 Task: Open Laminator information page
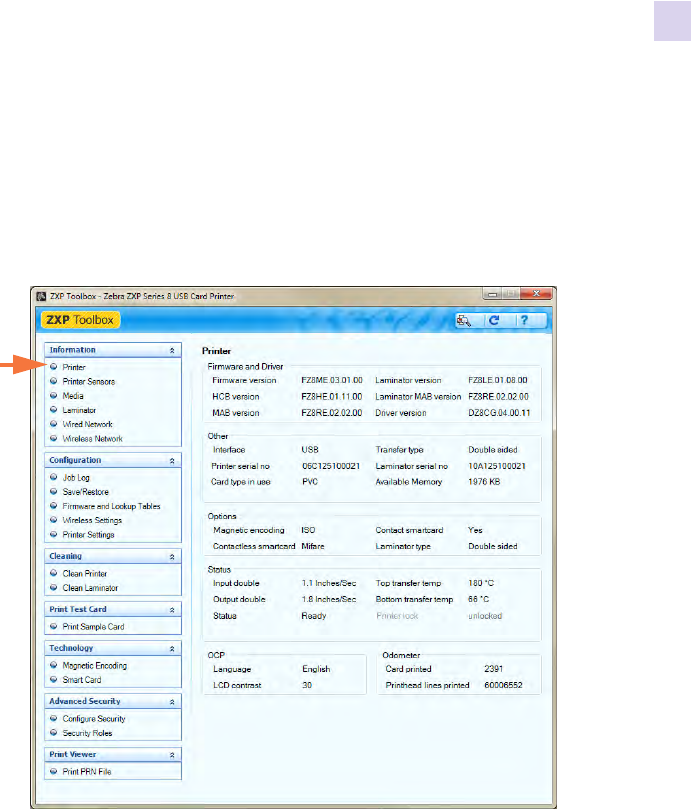tap(79, 410)
